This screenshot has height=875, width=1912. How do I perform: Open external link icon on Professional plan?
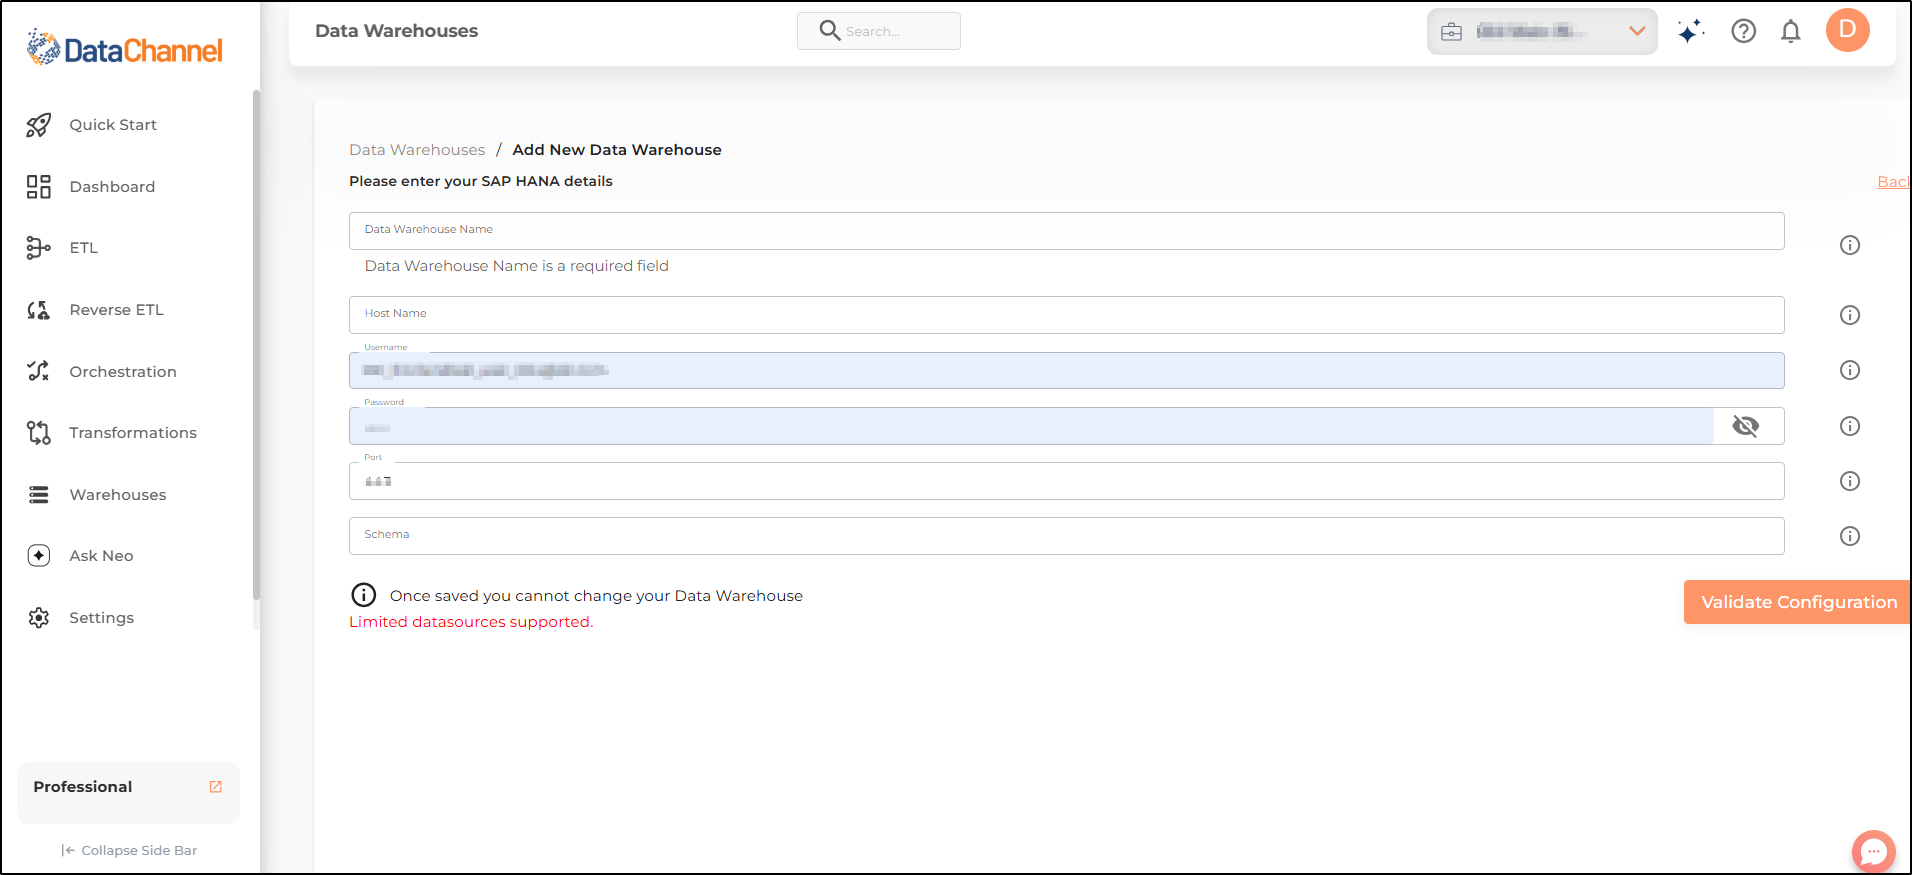tap(215, 787)
